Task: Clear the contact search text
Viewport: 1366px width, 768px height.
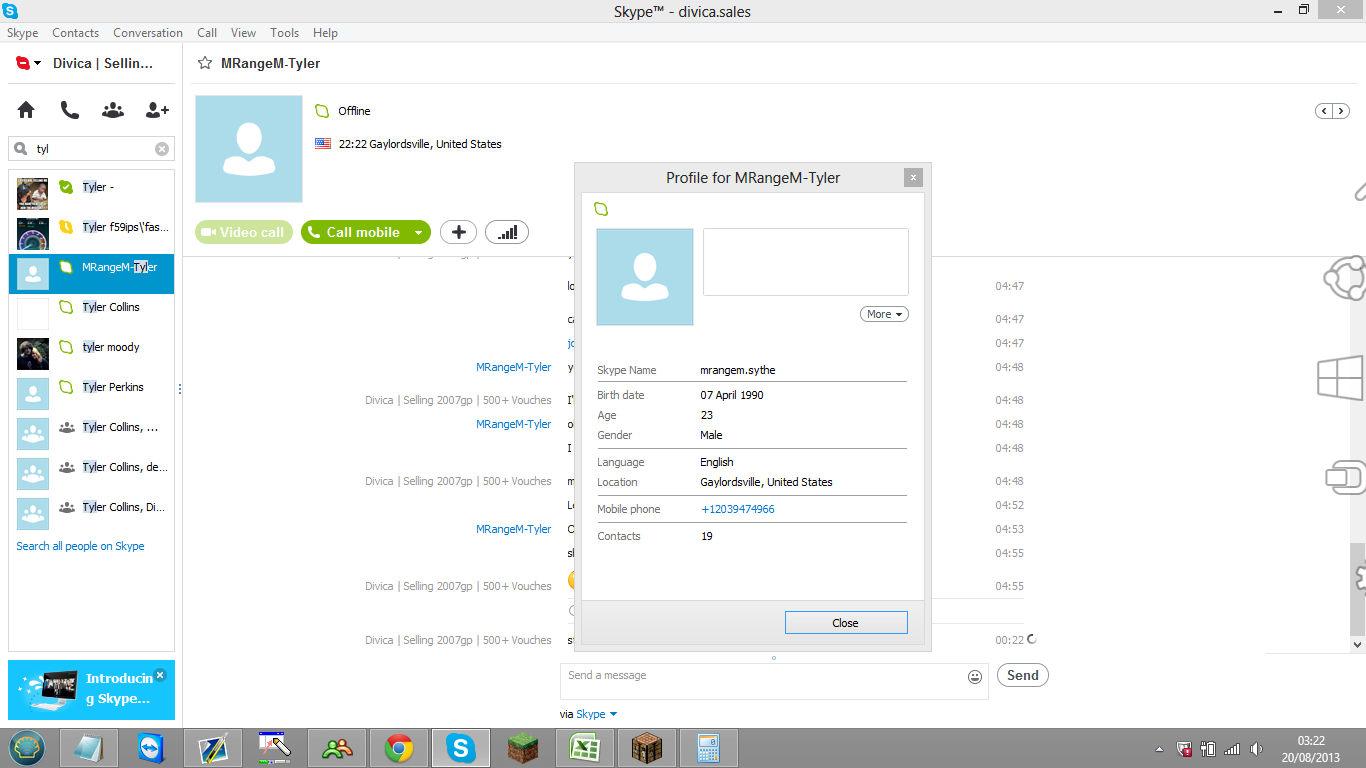Action: point(162,149)
